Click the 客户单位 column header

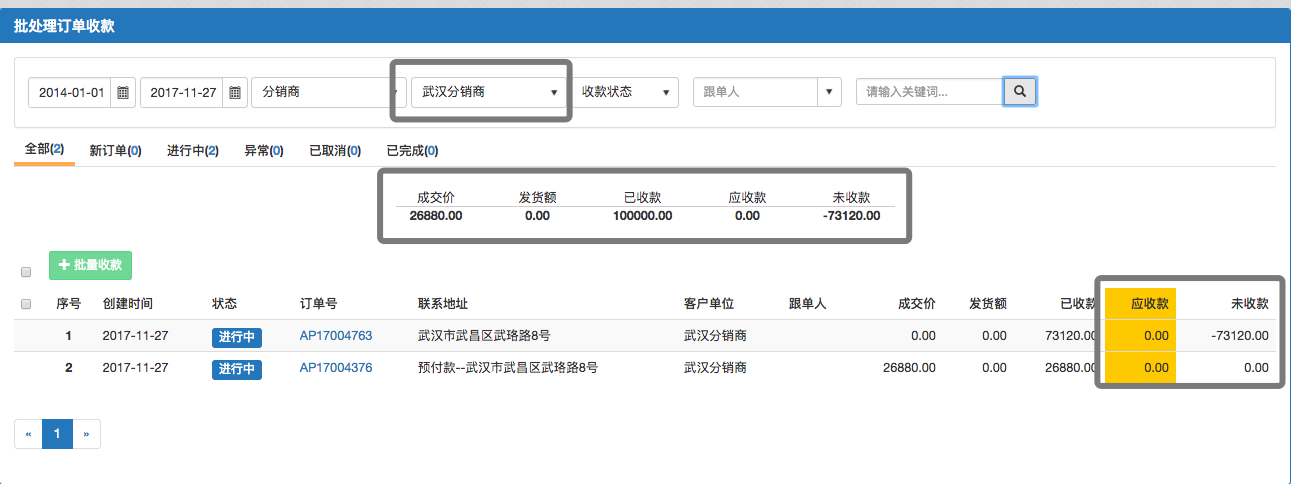point(709,303)
